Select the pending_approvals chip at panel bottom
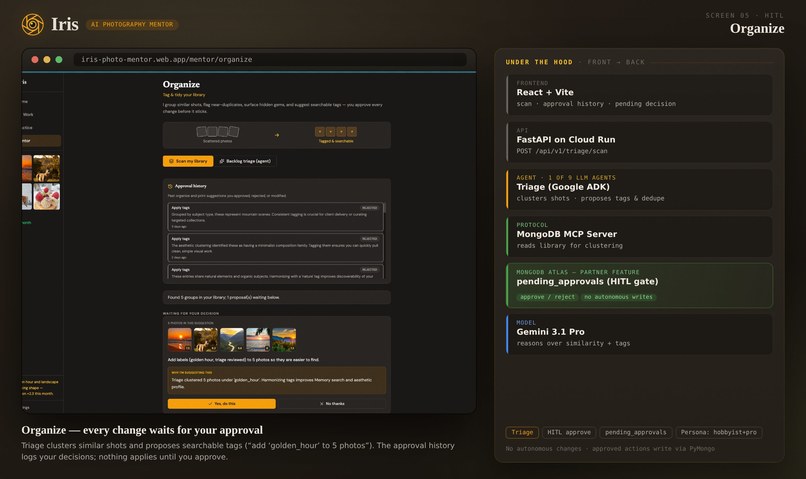This screenshot has height=479, width=806. pyautogui.click(x=636, y=433)
